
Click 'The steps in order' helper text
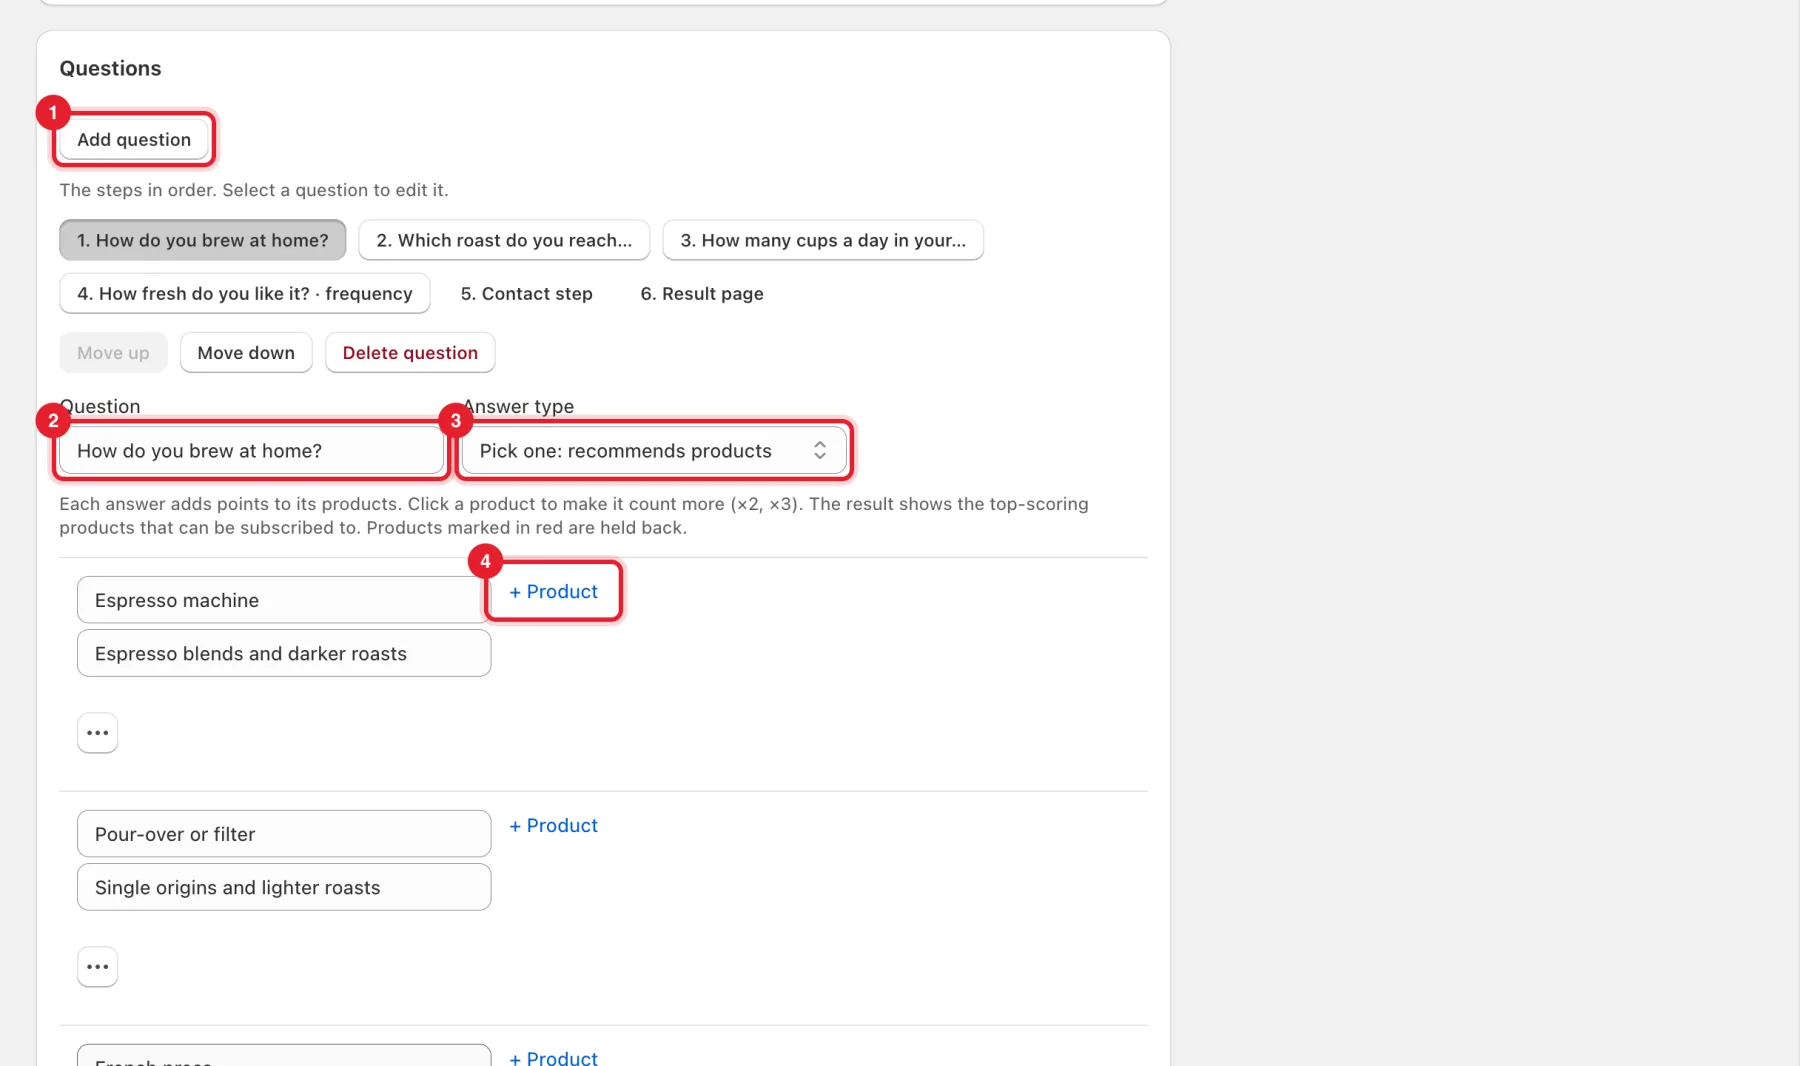tap(254, 190)
